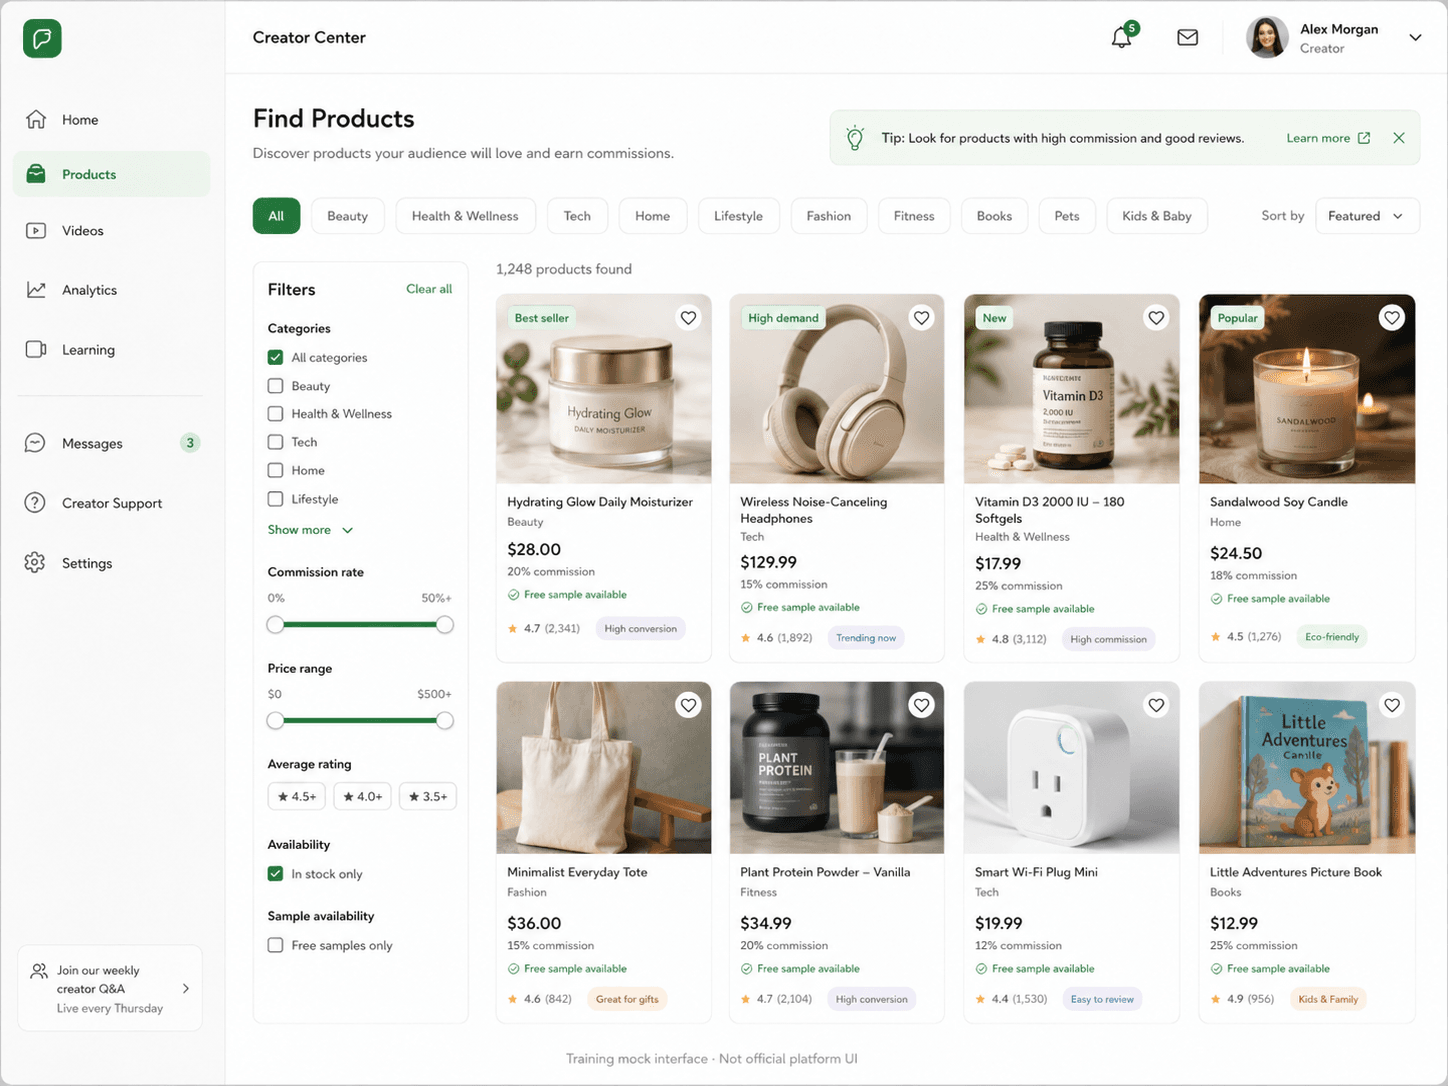Click commission rate slider left handle
The image size is (1448, 1086).
[276, 625]
